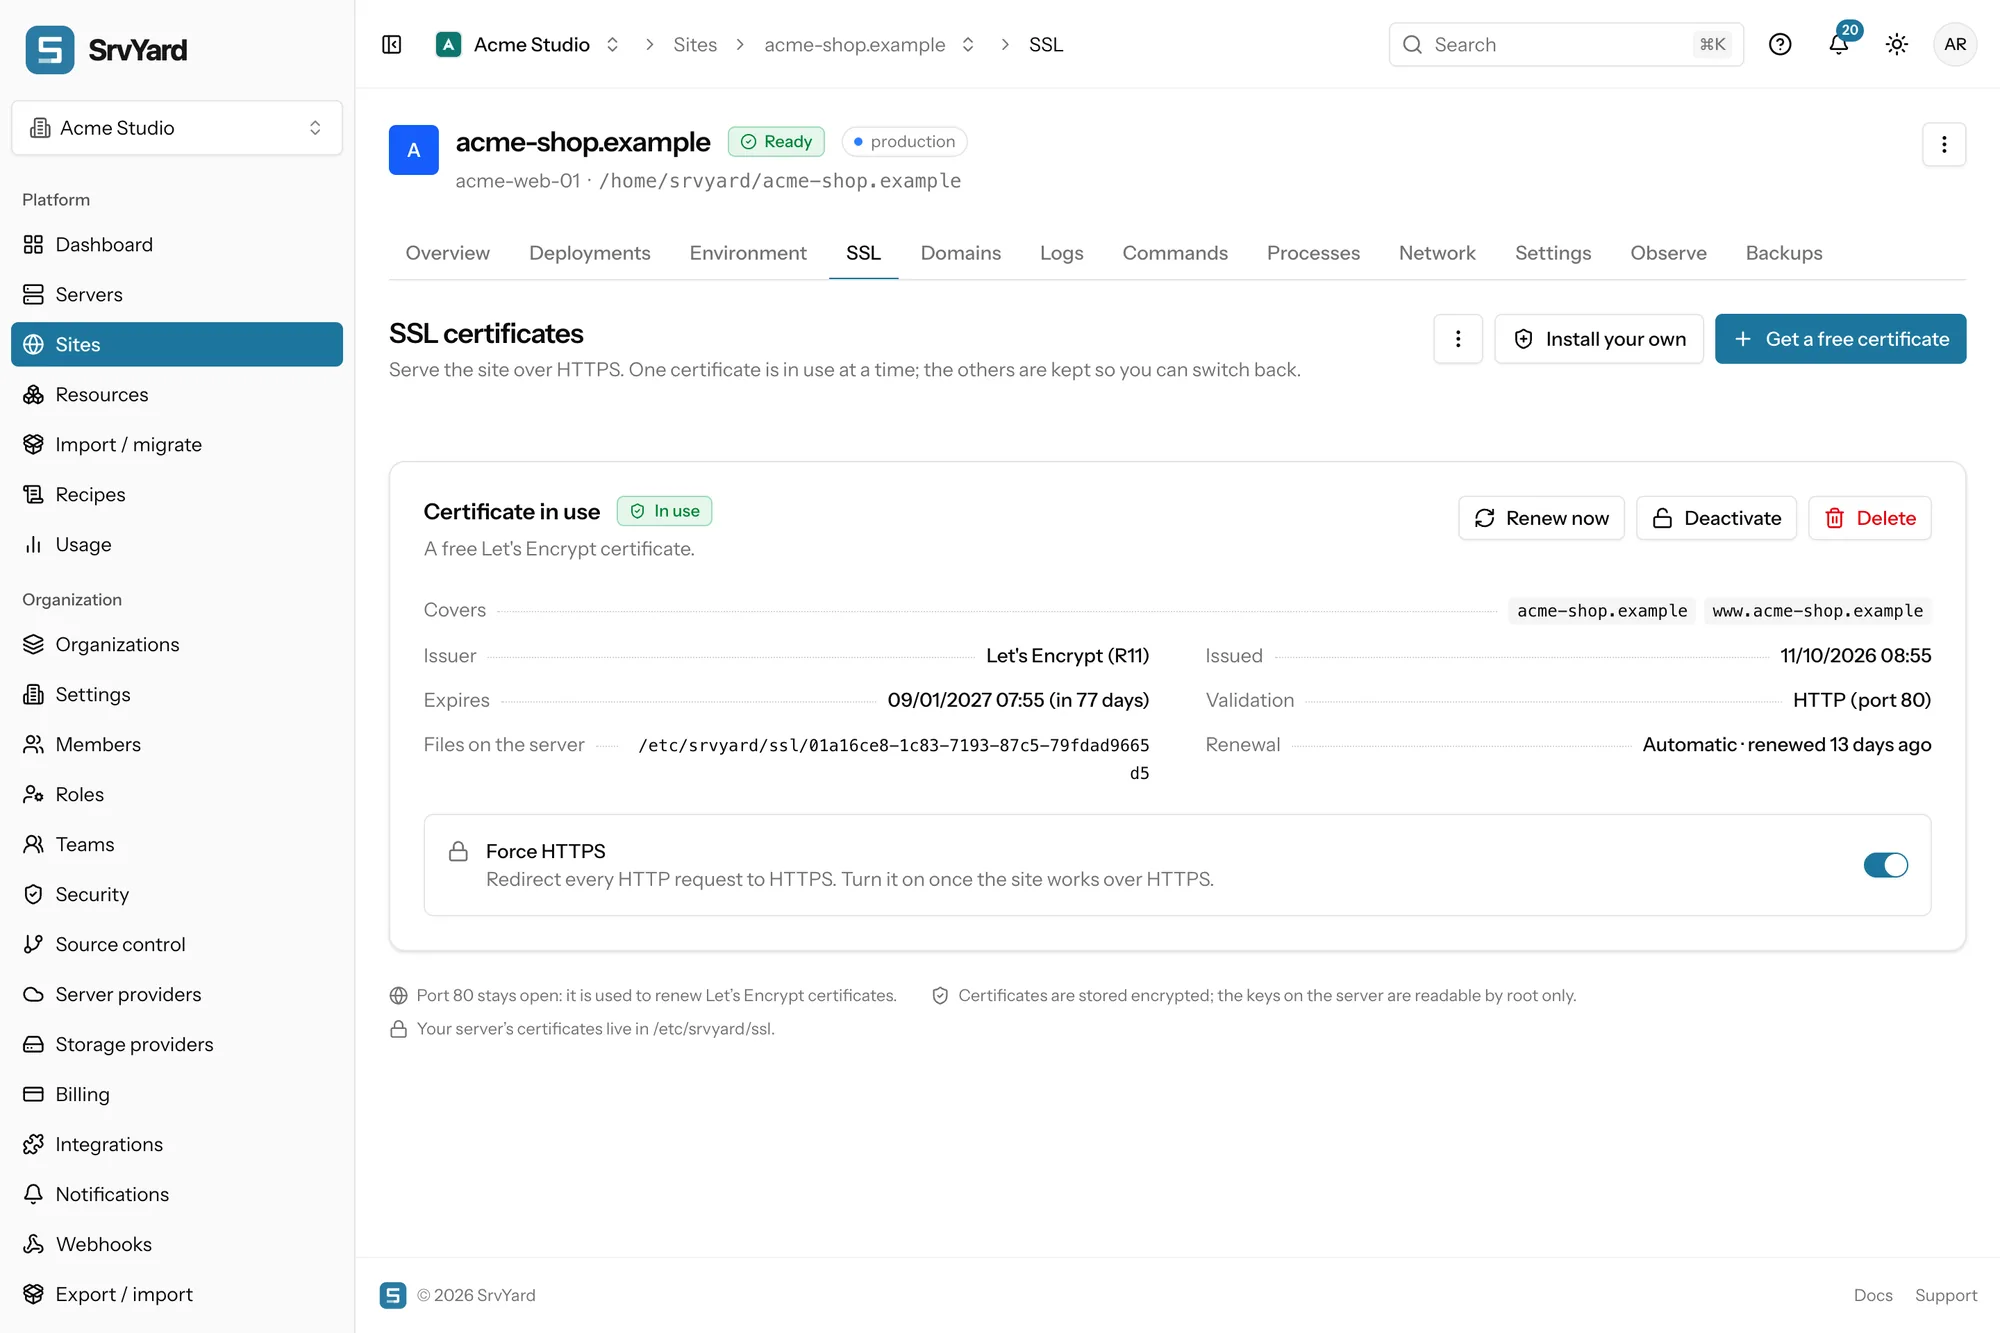Open Servers in the sidebar
The image size is (2000, 1333).
point(177,295)
